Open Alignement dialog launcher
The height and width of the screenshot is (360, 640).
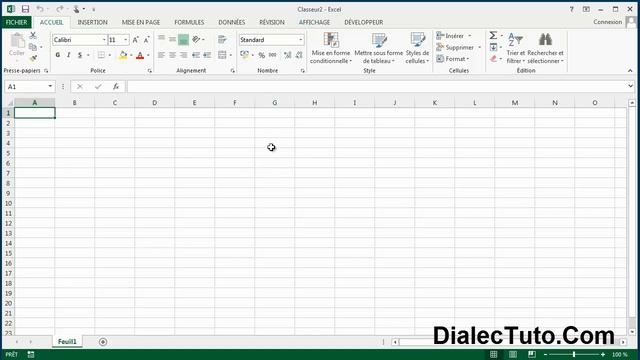tap(233, 71)
